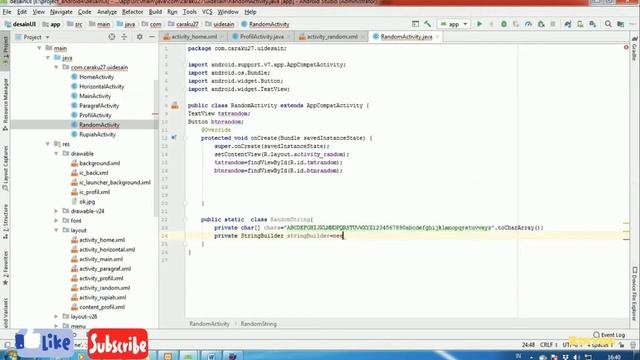Screen dimensions: 640x360
Task: Open the app run configuration dropdown
Action: 454,24
